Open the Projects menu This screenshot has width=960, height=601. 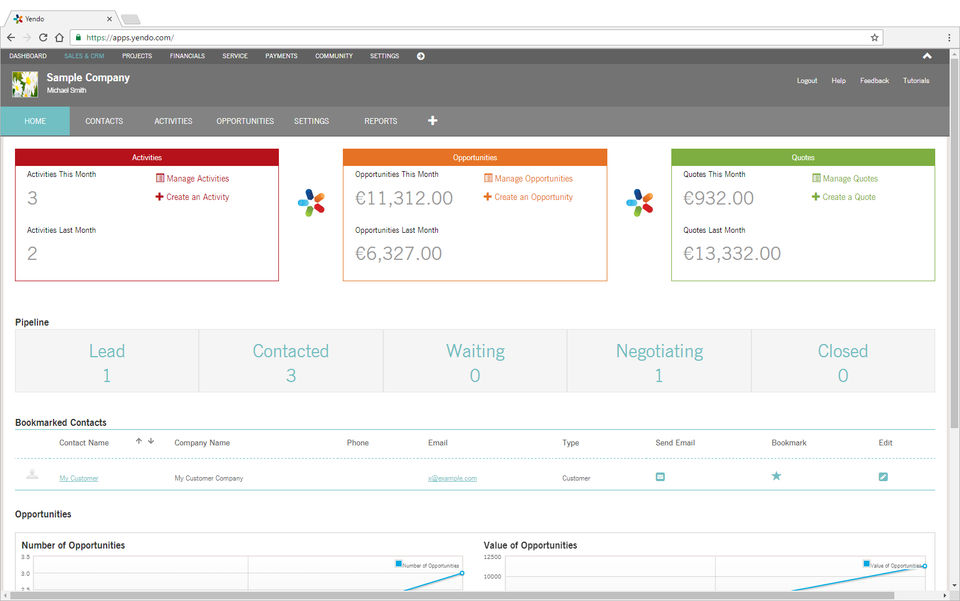(x=137, y=56)
